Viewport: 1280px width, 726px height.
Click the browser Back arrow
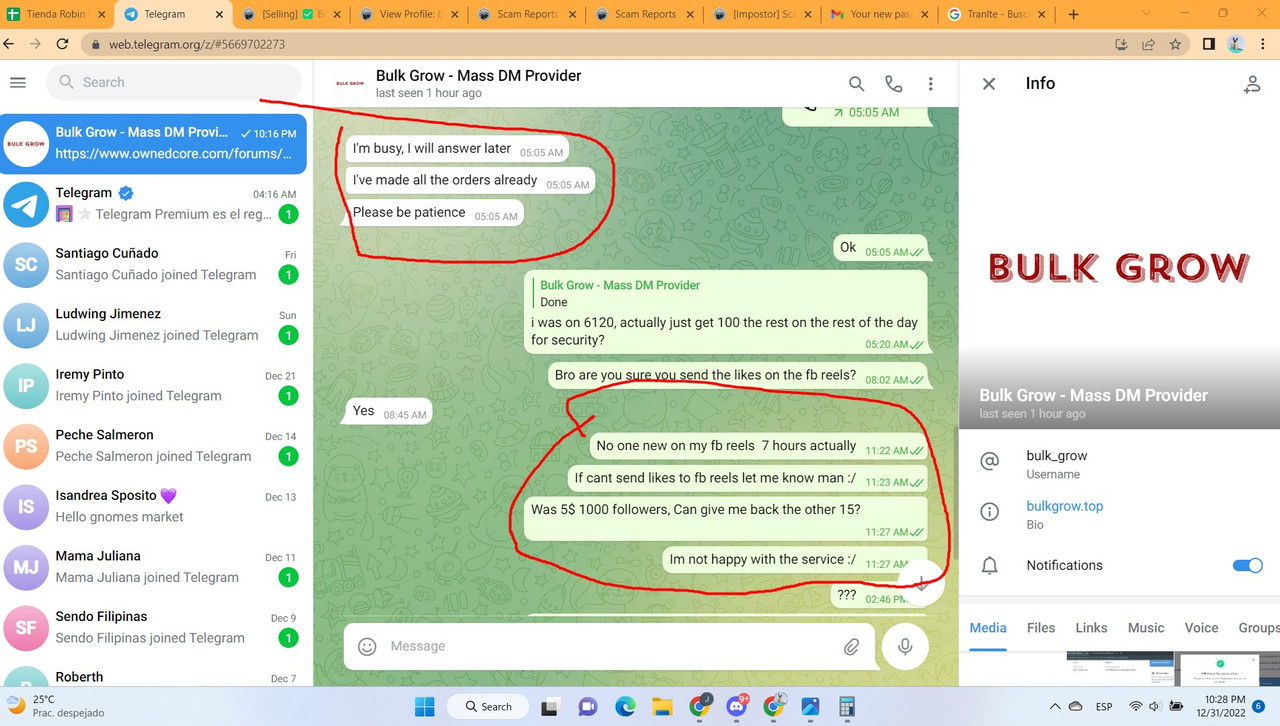click(10, 44)
